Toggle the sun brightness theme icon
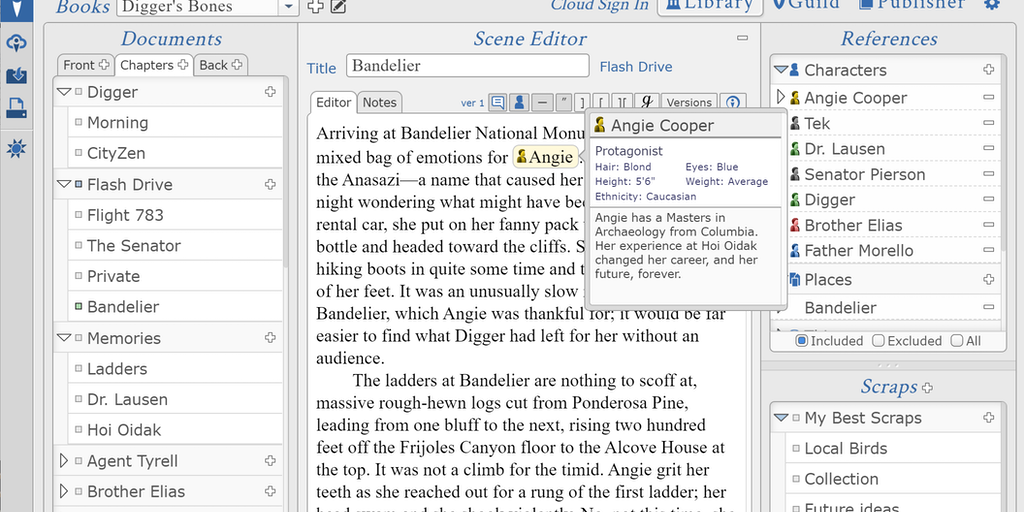The width and height of the screenshot is (1024, 512). tap(16, 148)
